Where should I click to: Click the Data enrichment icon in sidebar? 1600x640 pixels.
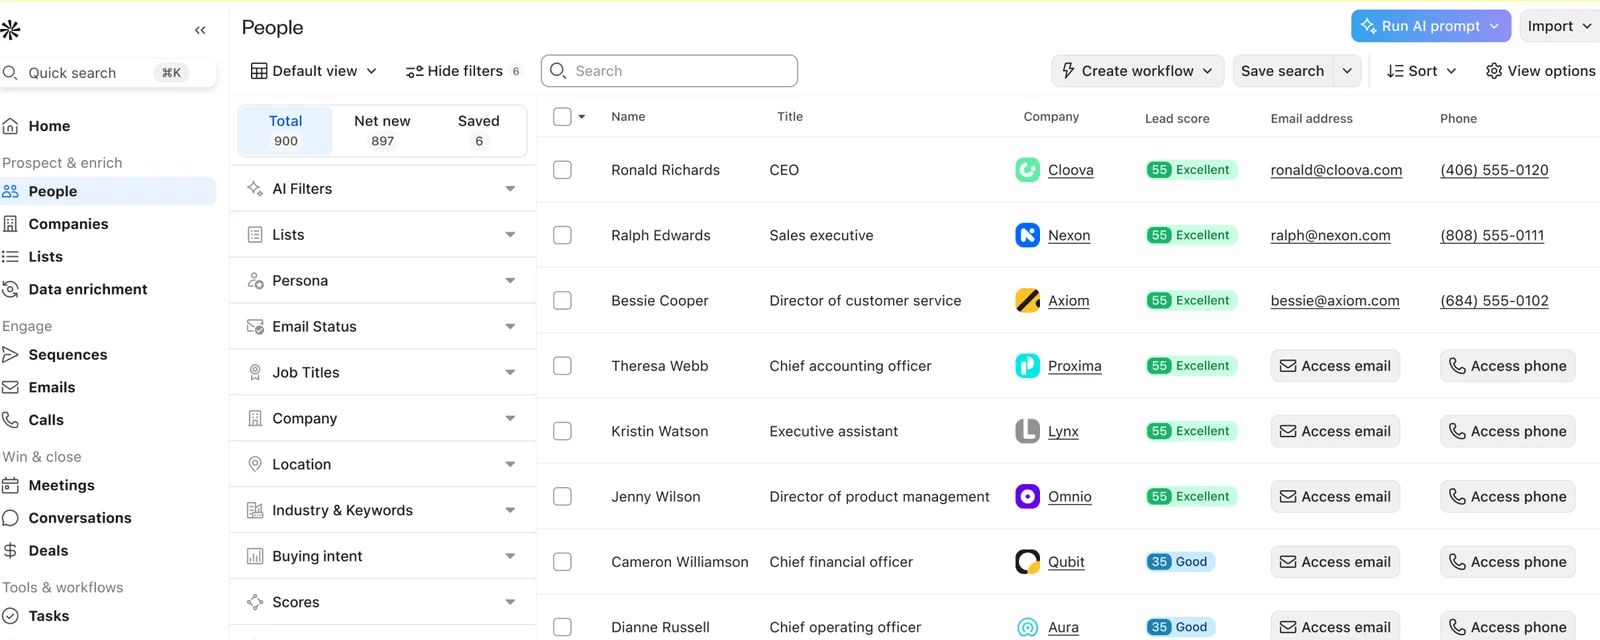(x=10, y=289)
